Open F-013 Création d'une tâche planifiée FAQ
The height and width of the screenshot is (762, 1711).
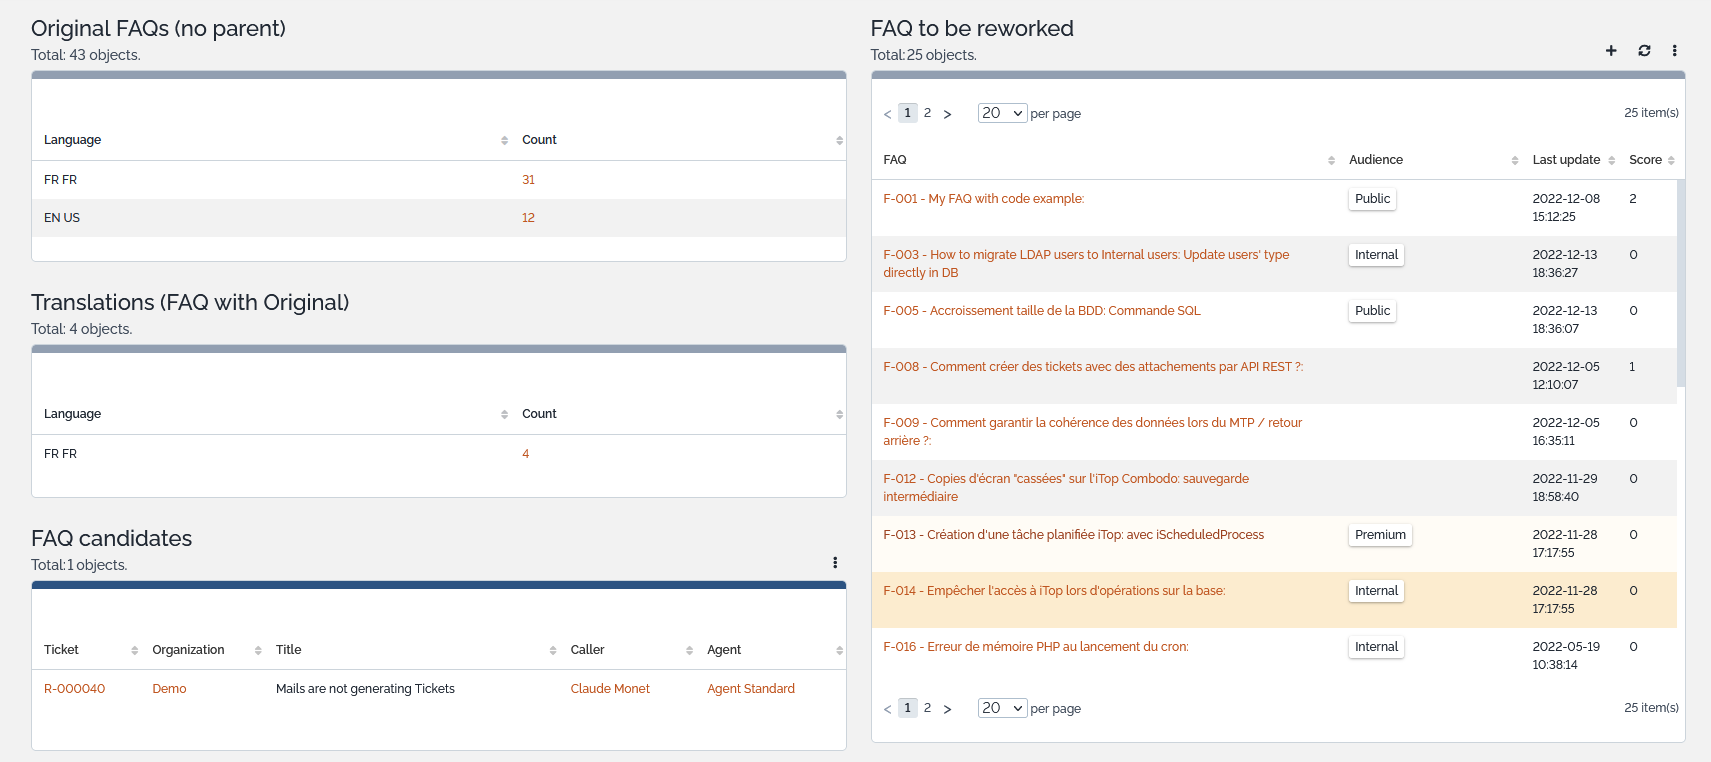pyautogui.click(x=1073, y=535)
